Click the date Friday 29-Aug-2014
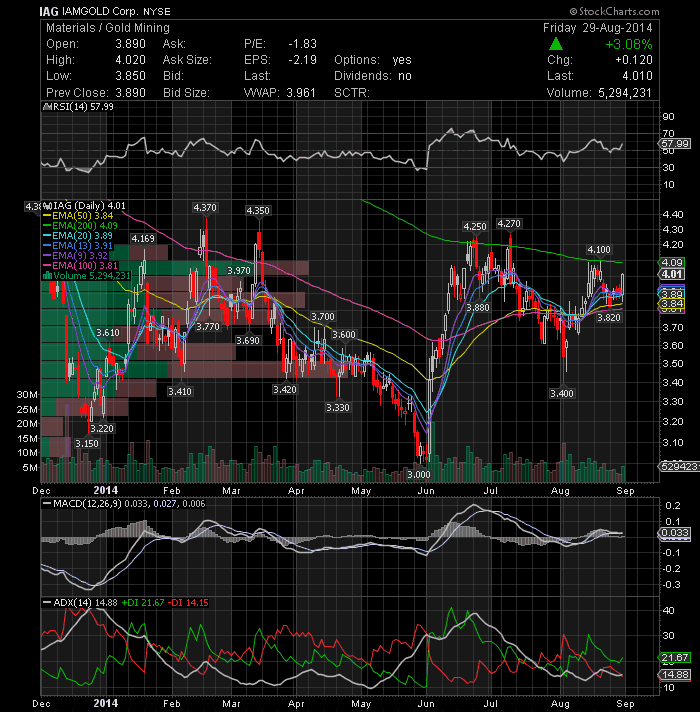The width and height of the screenshot is (700, 712). coord(597,28)
